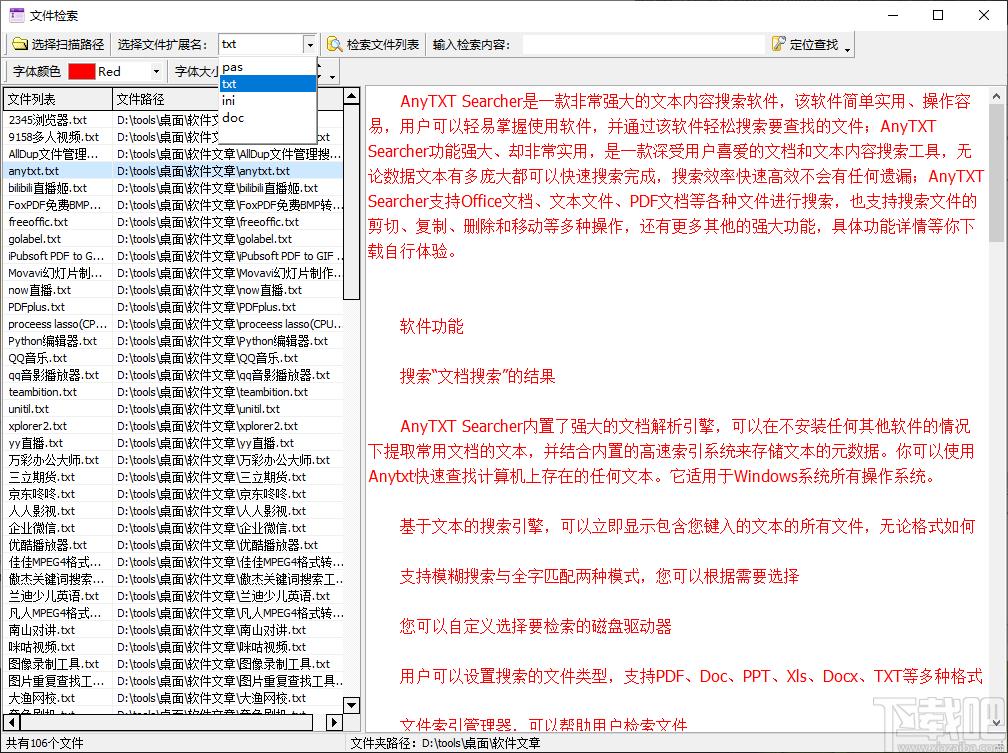Click the red font color swatch
This screenshot has width=1008, height=753.
pyautogui.click(x=82, y=71)
